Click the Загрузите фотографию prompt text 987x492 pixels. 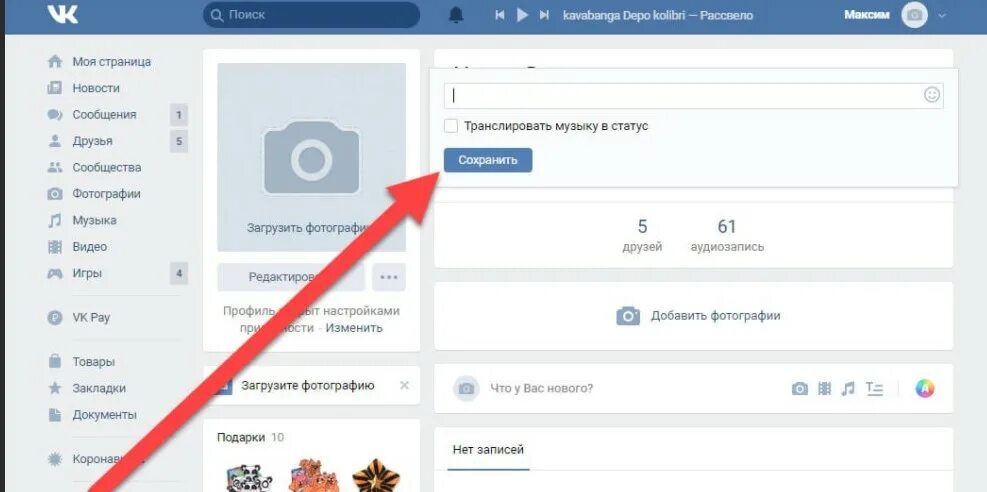tap(308, 385)
